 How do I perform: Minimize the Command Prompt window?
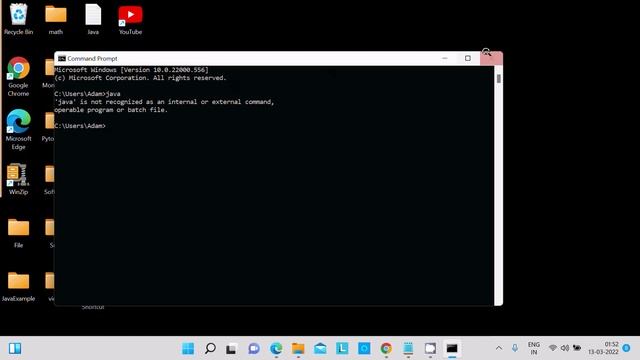445,58
